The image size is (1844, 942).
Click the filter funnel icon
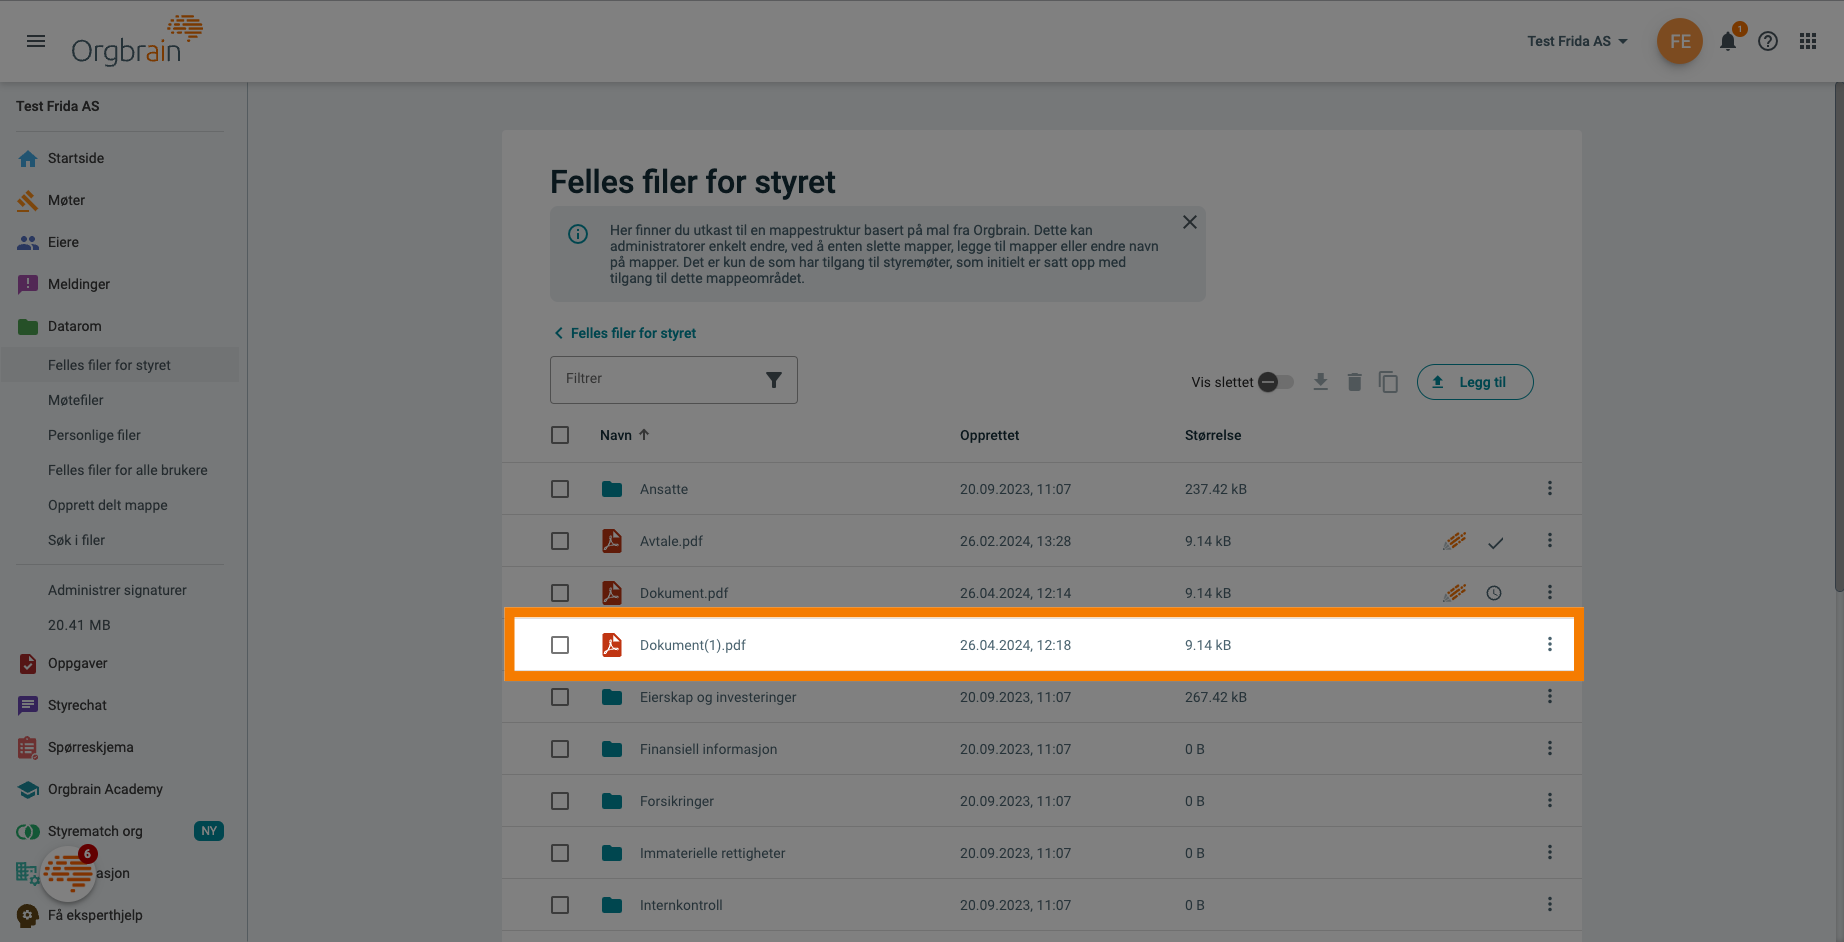774,380
